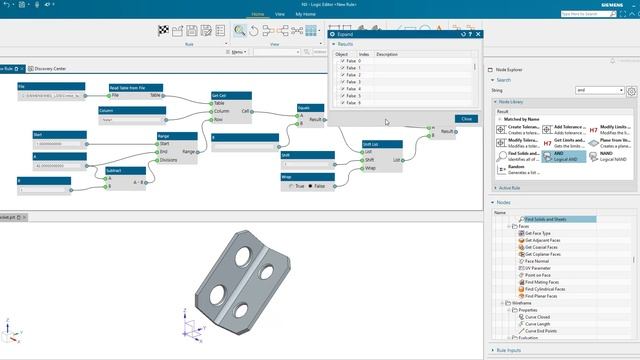640x360 pixels.
Task: Click the Undo arrow in the title bar
Action: tap(7, 4)
